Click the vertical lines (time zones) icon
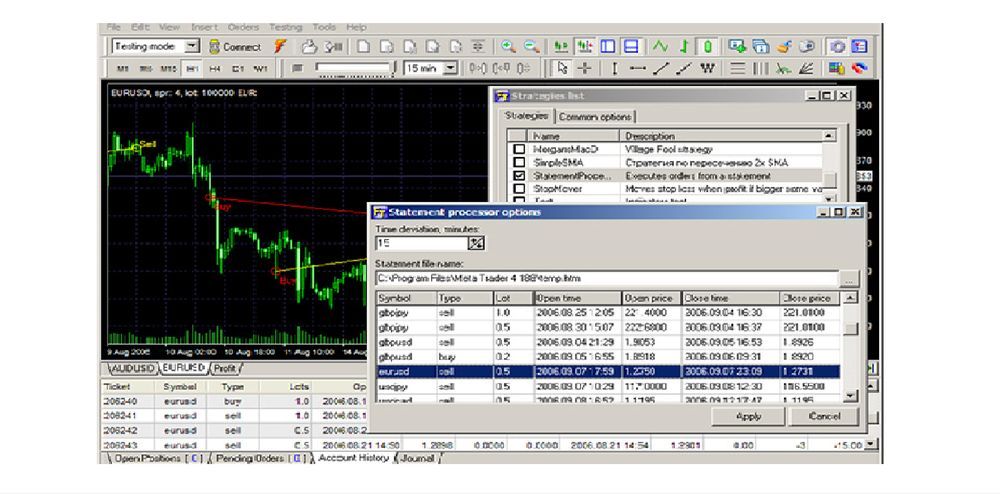This screenshot has width=1000, height=494. point(760,68)
